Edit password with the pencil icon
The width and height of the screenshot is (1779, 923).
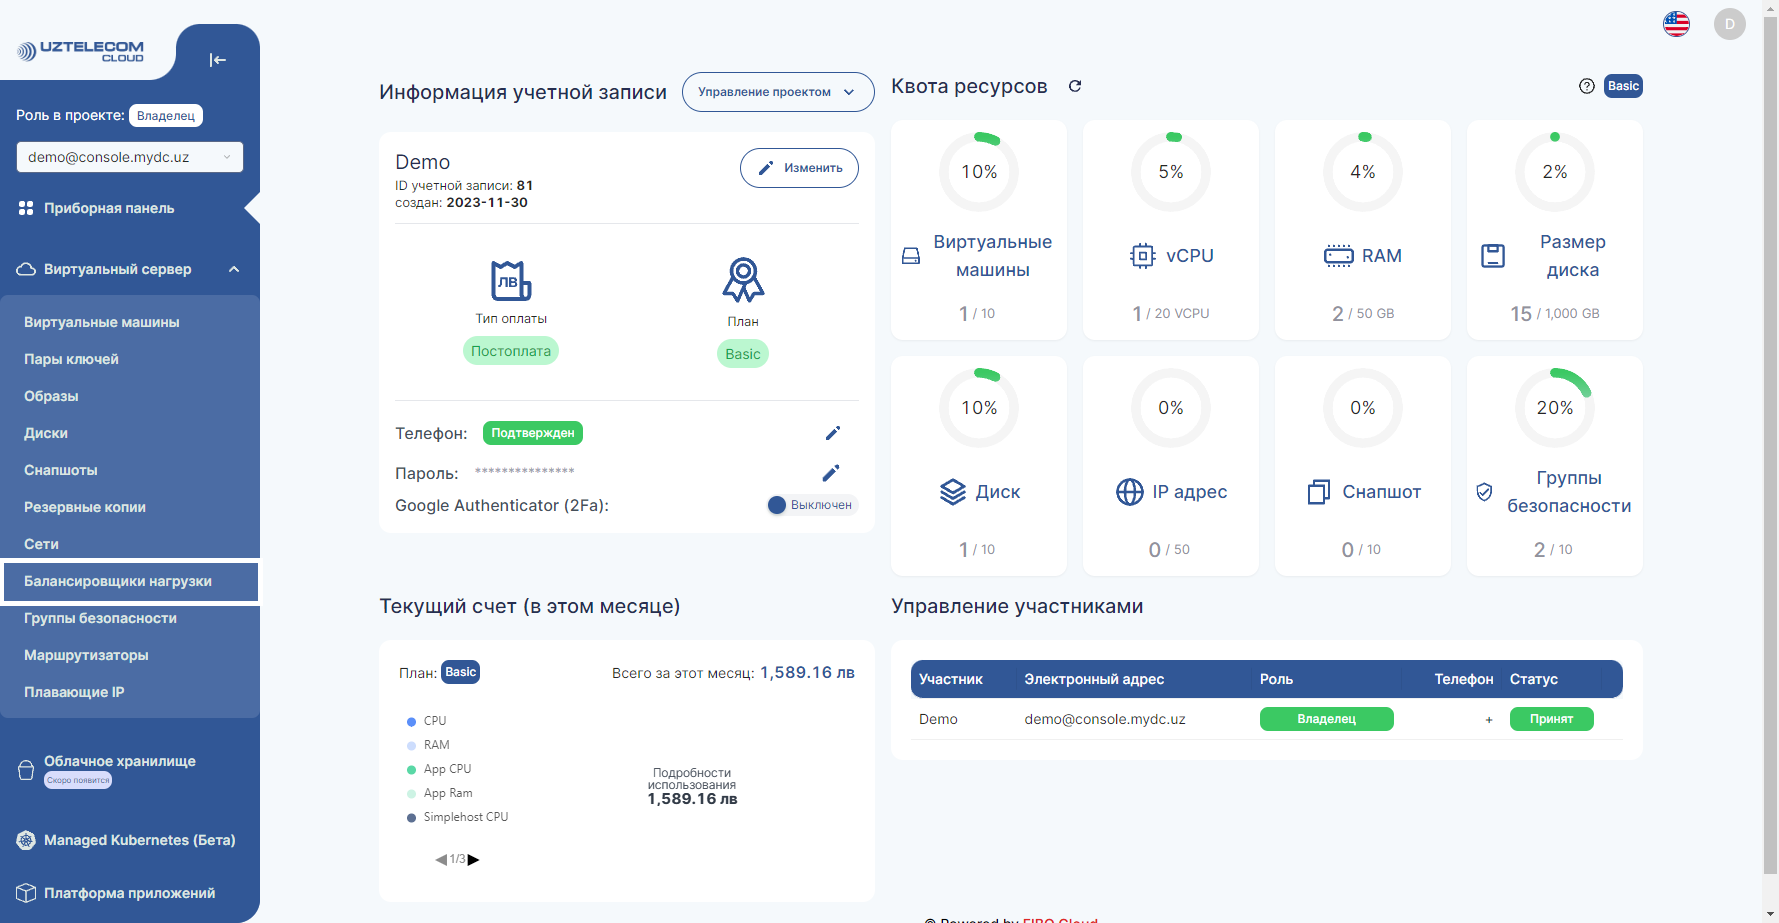(830, 473)
